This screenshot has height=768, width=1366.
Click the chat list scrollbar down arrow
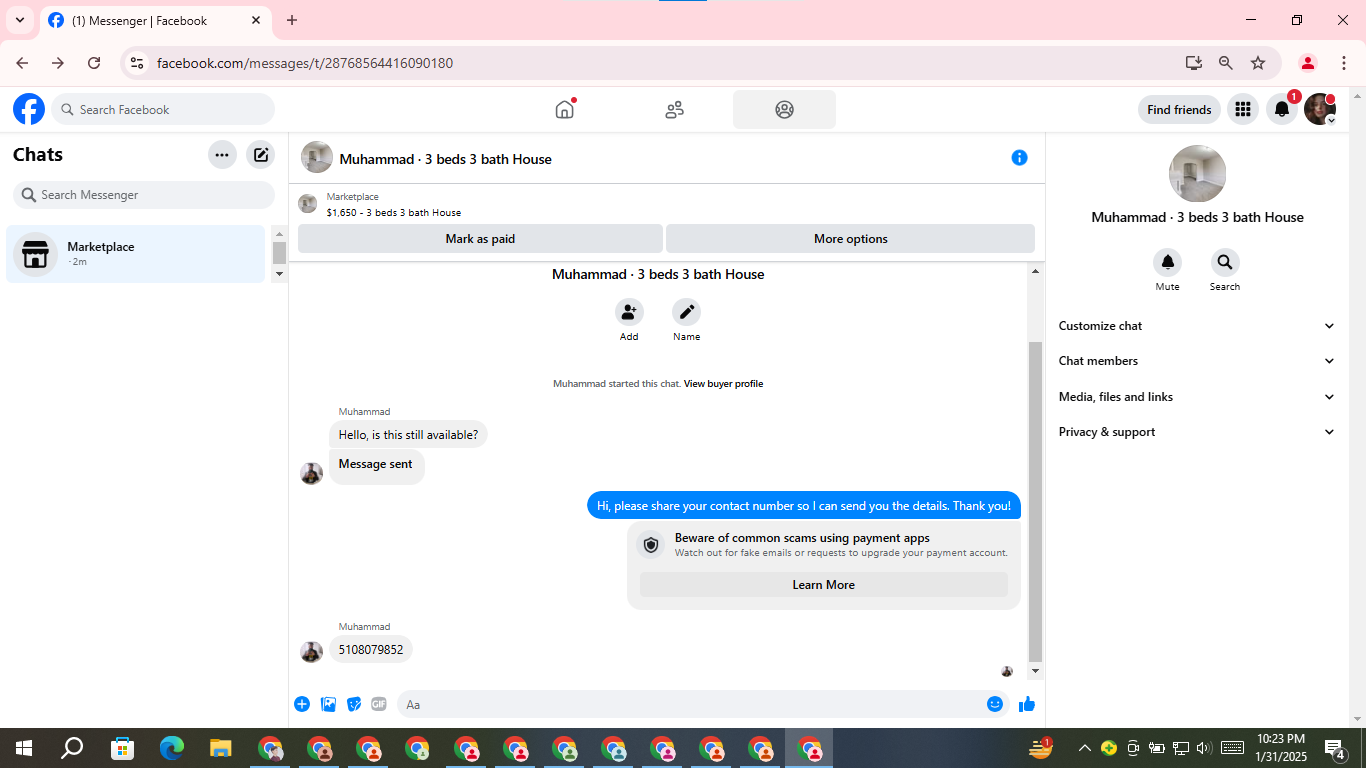click(x=279, y=273)
